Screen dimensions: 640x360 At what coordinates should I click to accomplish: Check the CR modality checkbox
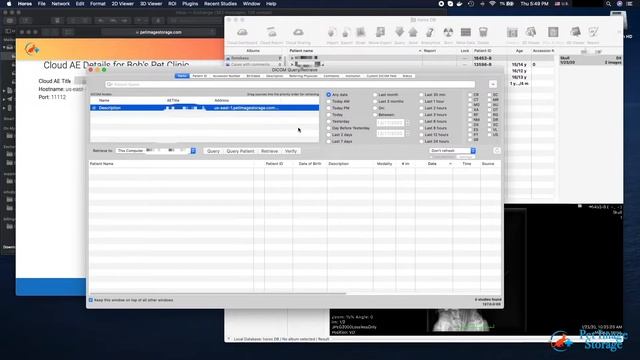(x=470, y=95)
